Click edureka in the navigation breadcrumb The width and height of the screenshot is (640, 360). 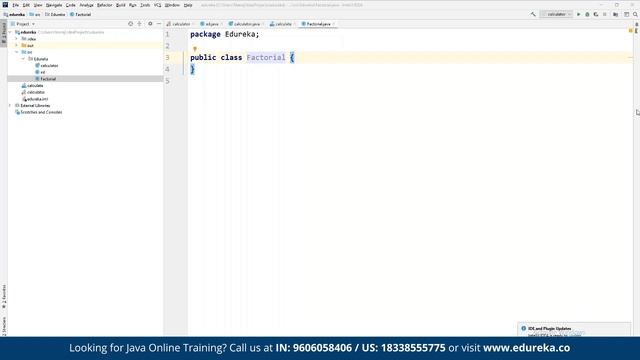pos(14,14)
